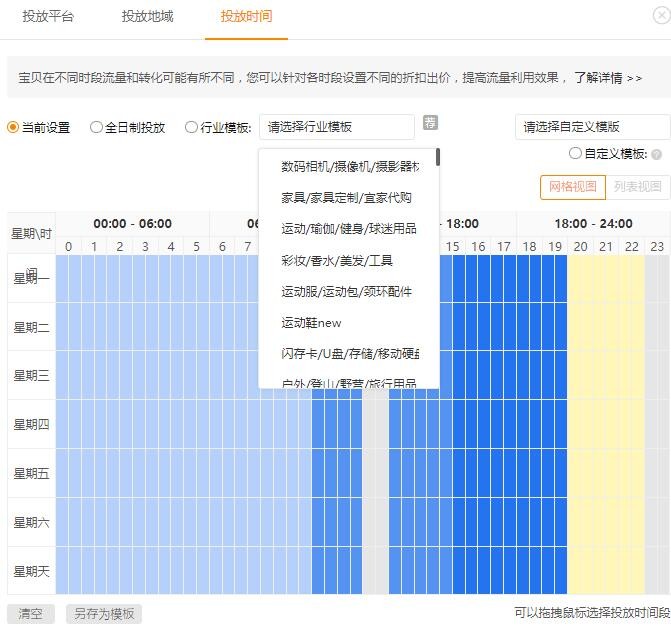Select the 全日制投放 radio button
Image resolution: width=671 pixels, height=640 pixels.
pyautogui.click(x=96, y=127)
